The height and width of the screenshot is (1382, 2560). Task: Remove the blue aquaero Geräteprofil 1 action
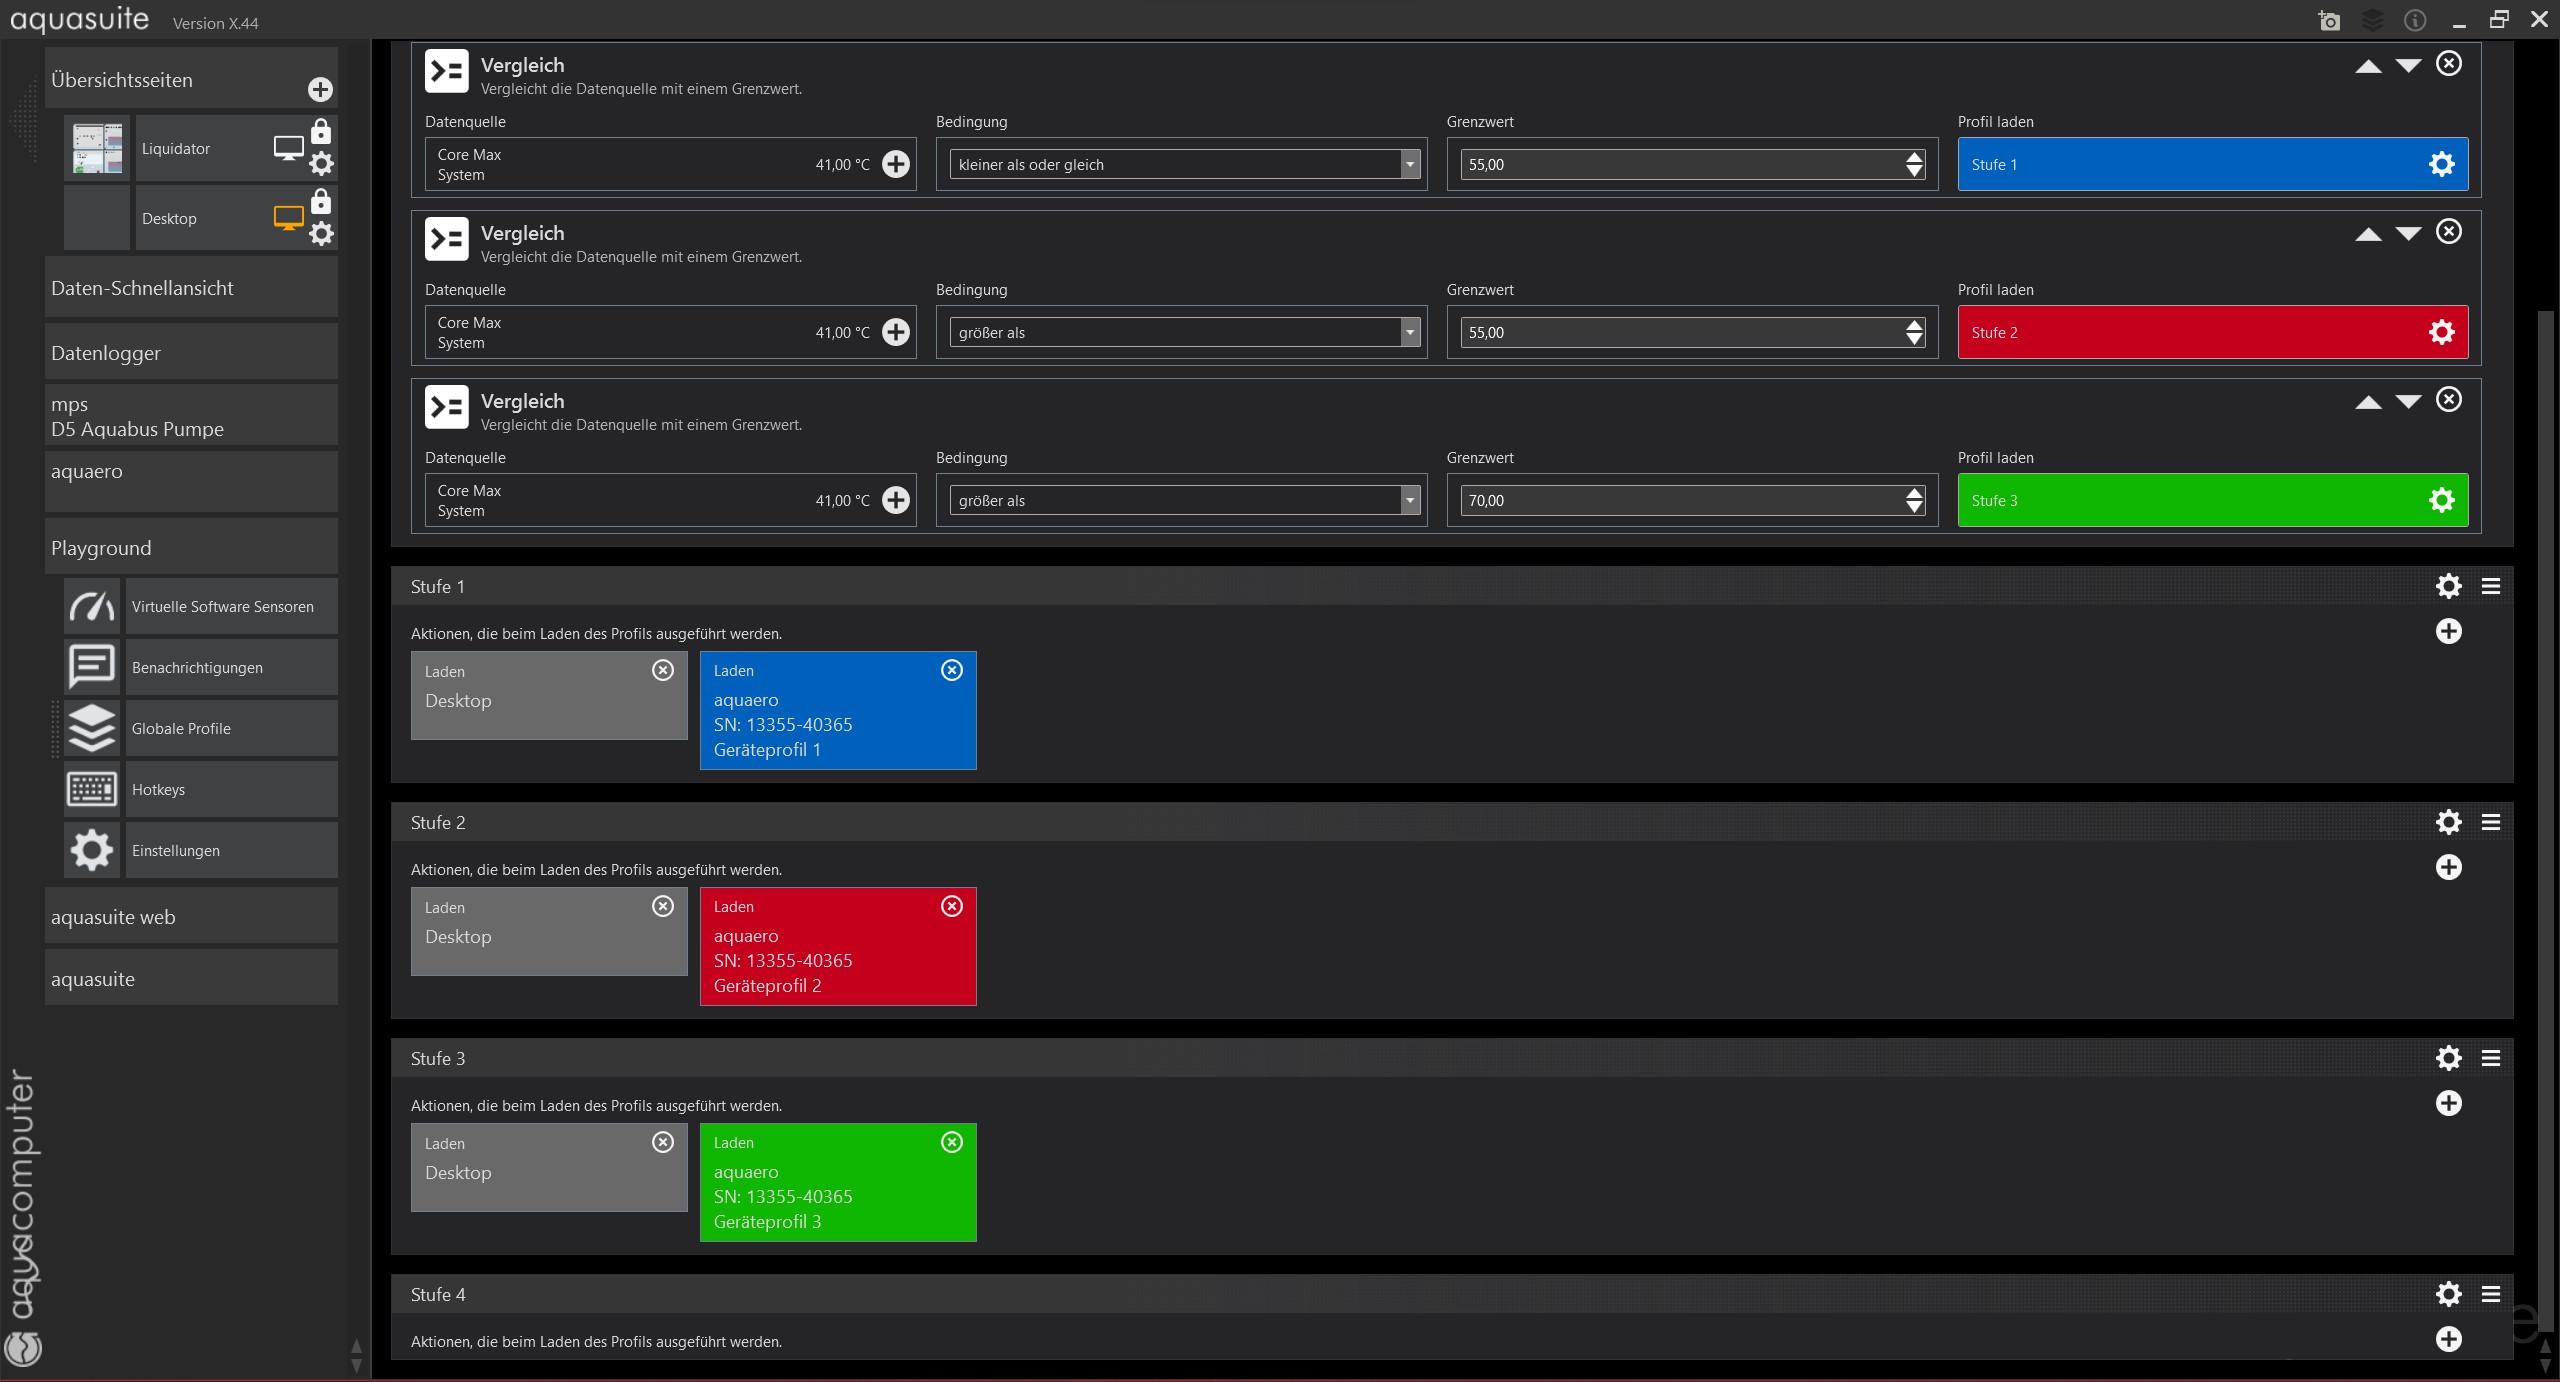point(952,670)
